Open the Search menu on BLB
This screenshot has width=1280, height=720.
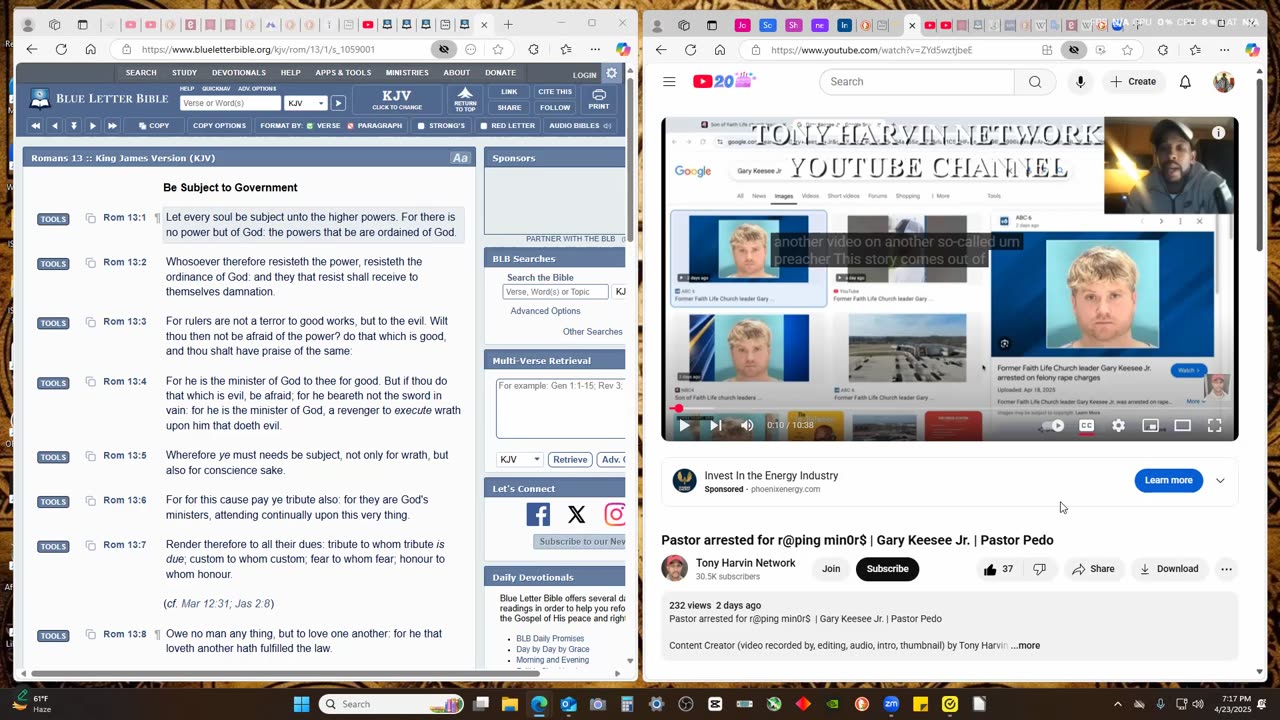coord(141,73)
